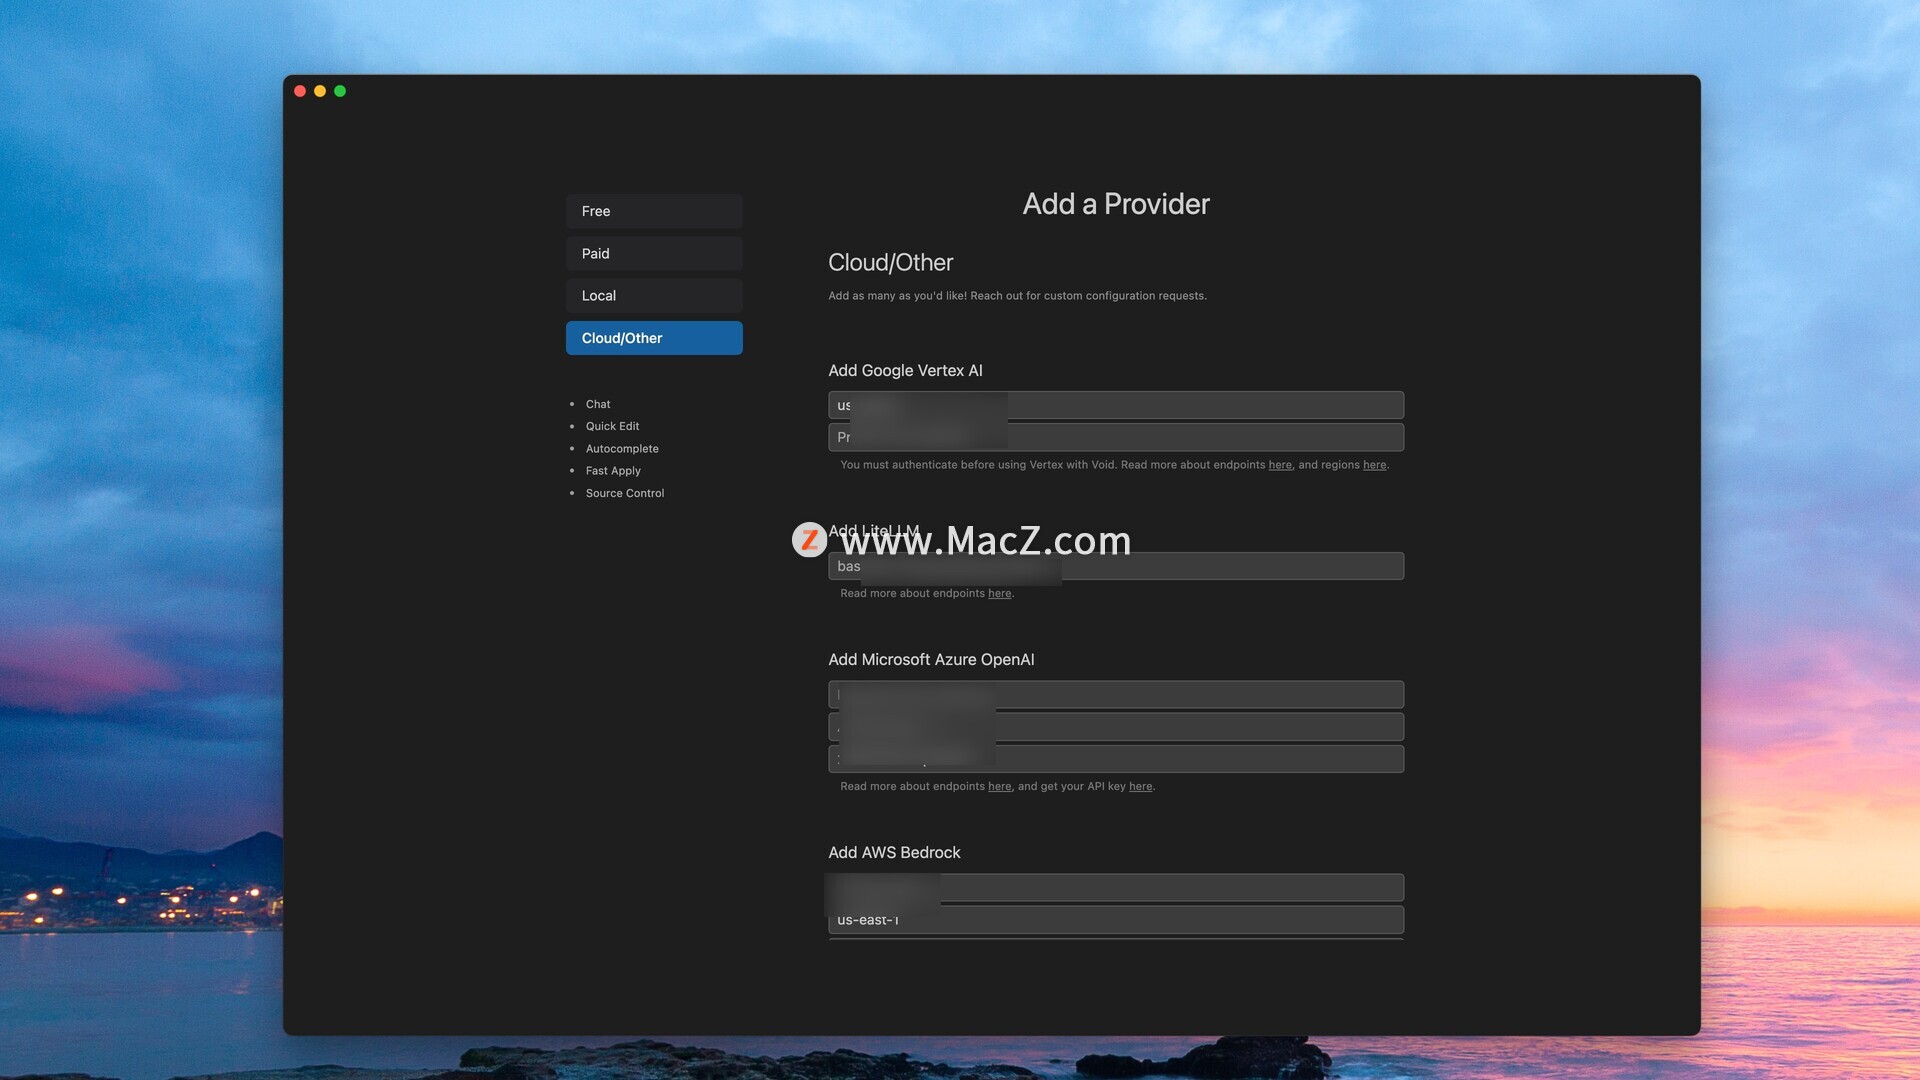
Task: Open Azure API key 'here' link
Action: coord(1141,787)
